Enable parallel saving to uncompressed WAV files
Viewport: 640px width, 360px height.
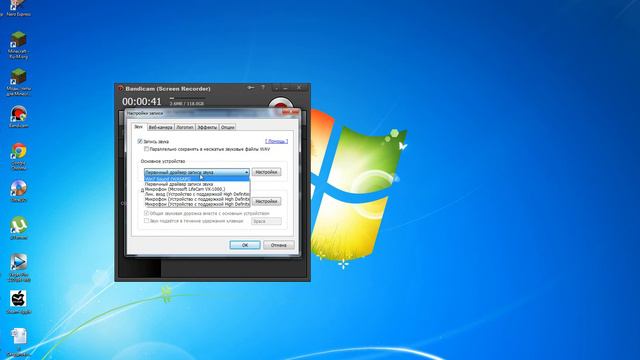tap(146, 149)
